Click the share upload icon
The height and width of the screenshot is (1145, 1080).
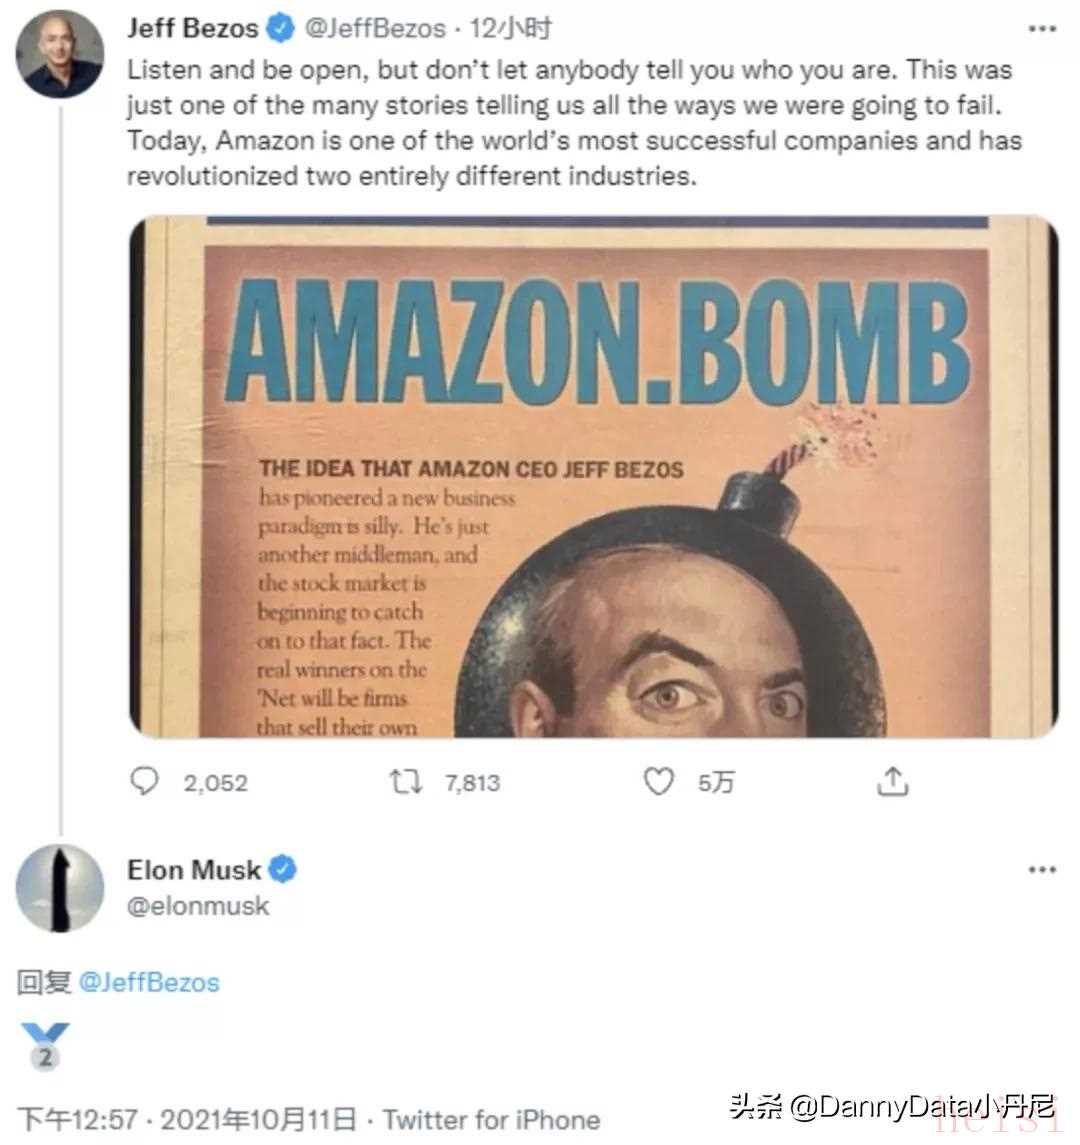[892, 781]
